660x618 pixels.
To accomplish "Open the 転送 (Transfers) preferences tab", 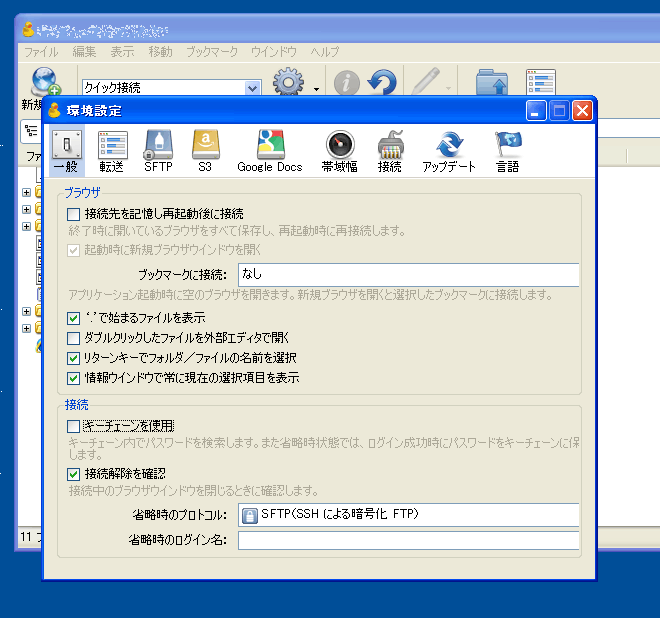I will 112,151.
